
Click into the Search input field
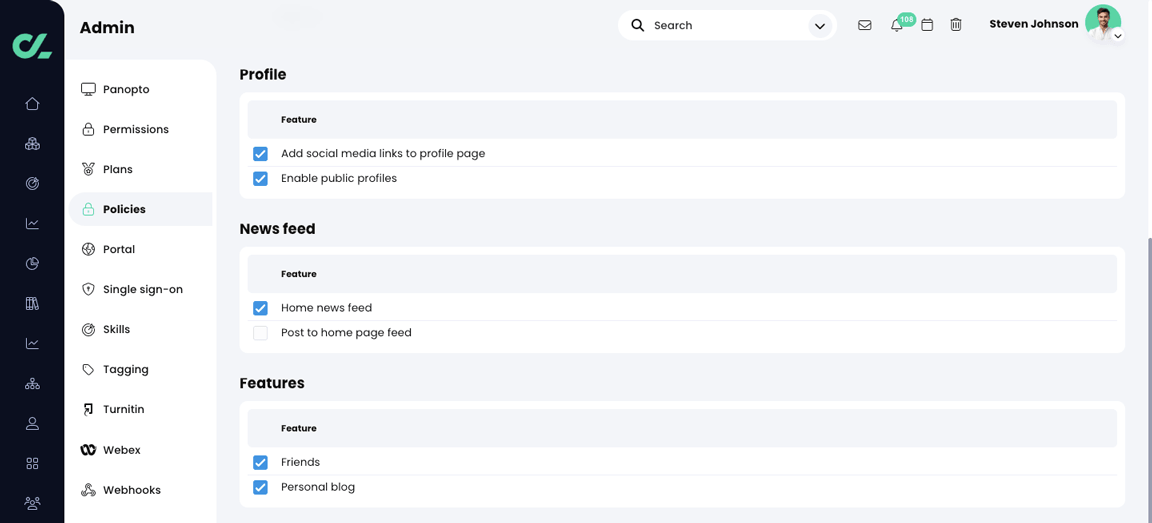click(727, 25)
